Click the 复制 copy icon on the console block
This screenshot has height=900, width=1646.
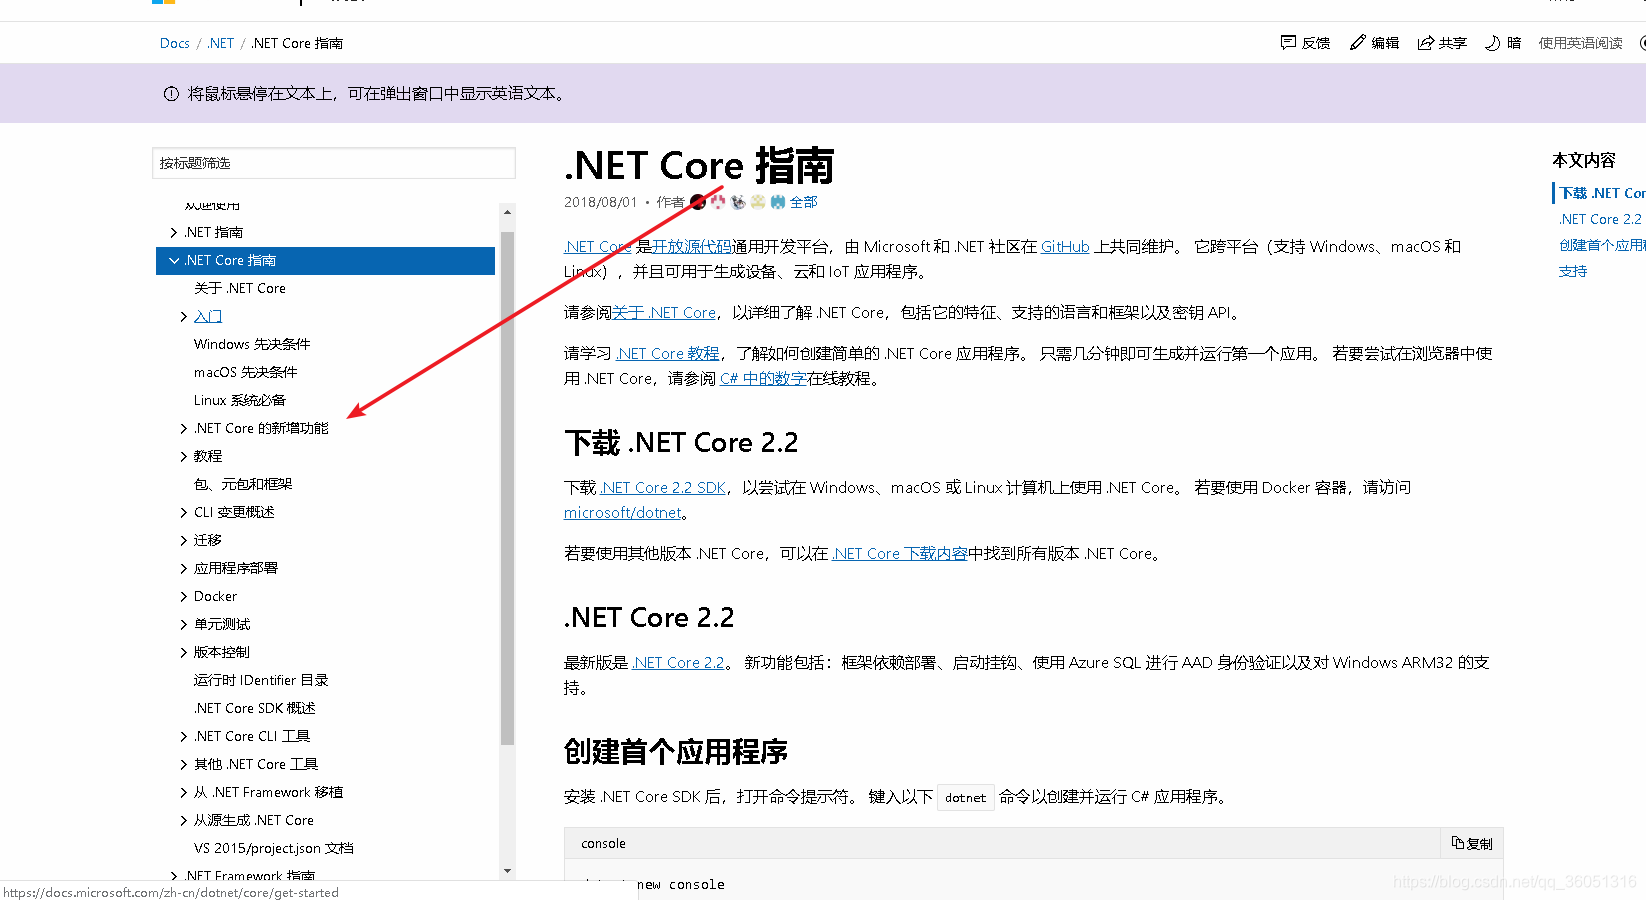click(1458, 843)
